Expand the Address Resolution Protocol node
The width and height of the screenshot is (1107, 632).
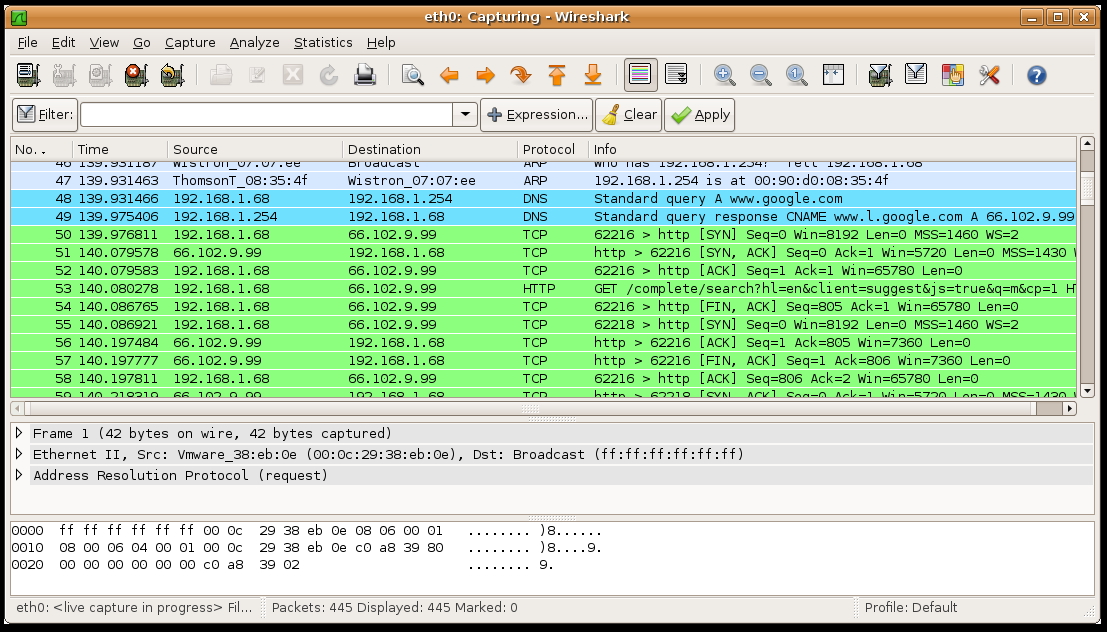(20, 475)
